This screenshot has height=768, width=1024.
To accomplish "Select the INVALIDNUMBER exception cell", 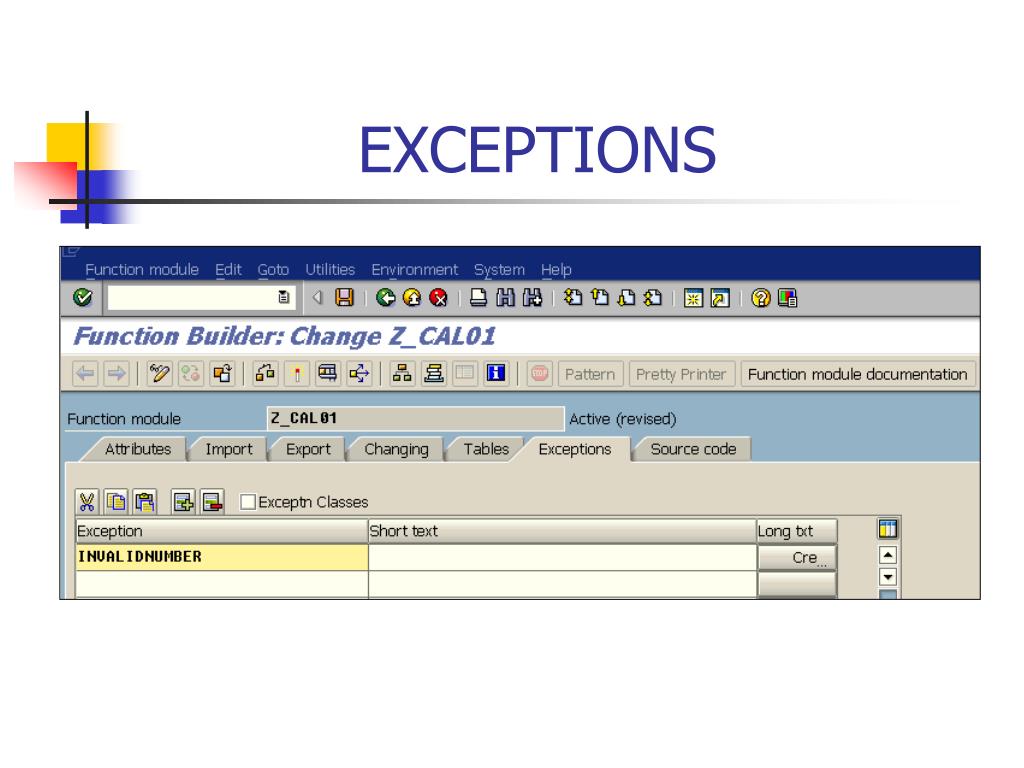I will 221,557.
